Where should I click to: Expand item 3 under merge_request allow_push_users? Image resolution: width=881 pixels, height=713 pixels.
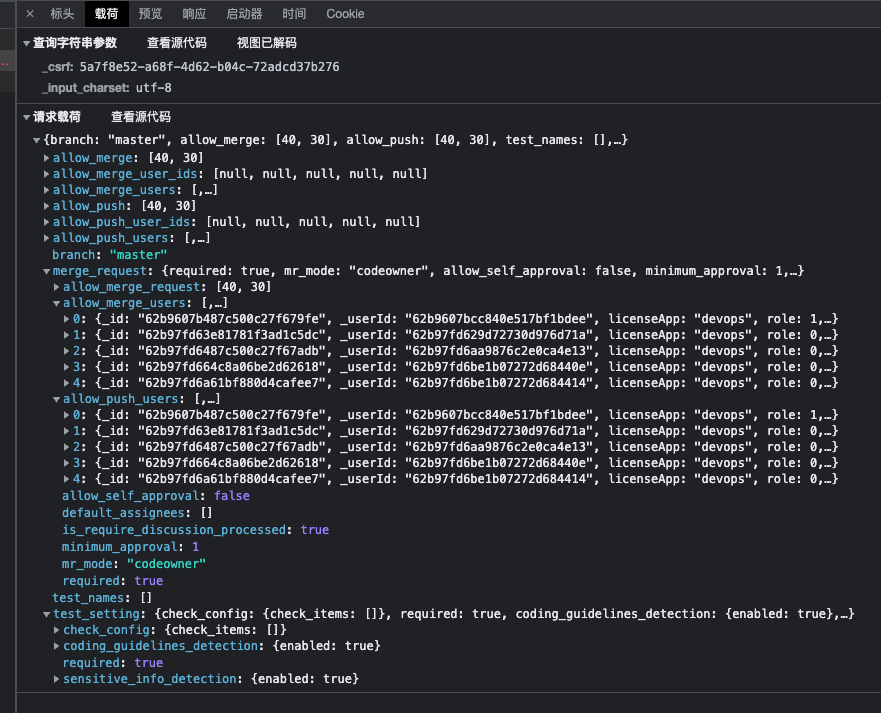67,463
